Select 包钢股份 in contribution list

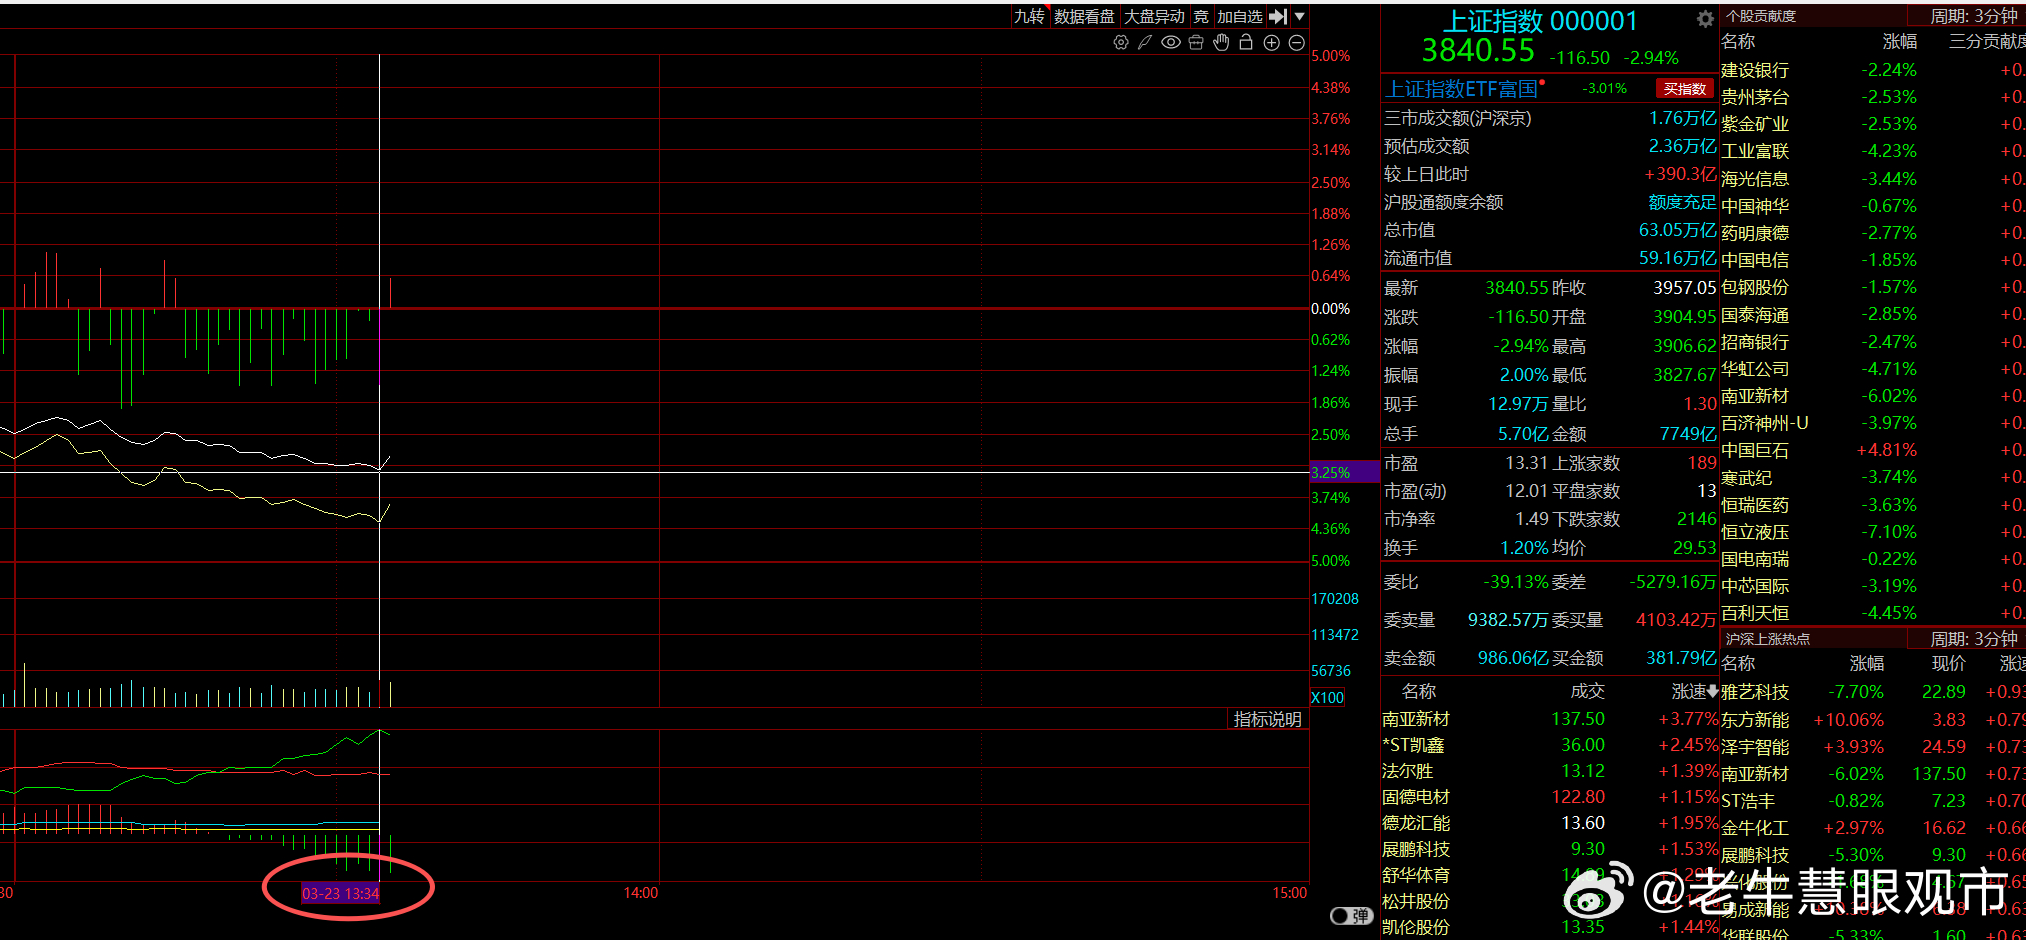(1755, 287)
